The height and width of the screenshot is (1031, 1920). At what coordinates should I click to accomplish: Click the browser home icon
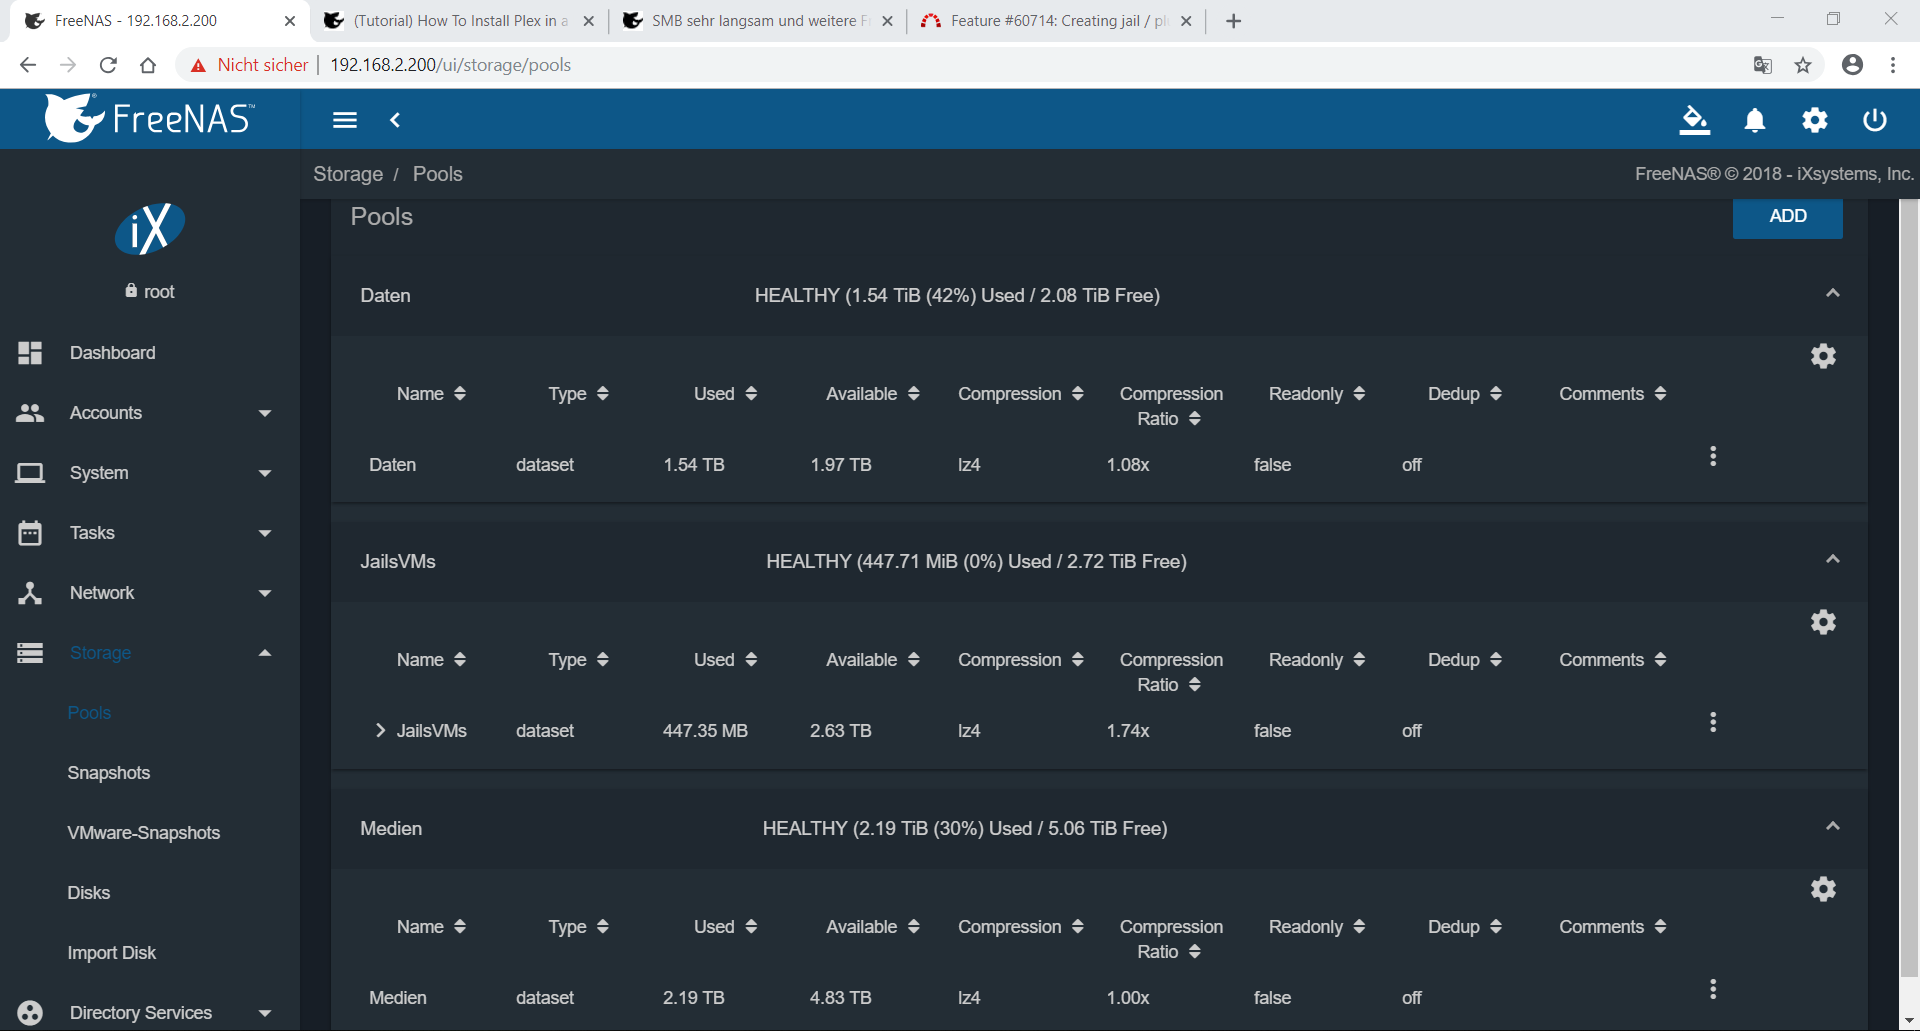coord(148,65)
